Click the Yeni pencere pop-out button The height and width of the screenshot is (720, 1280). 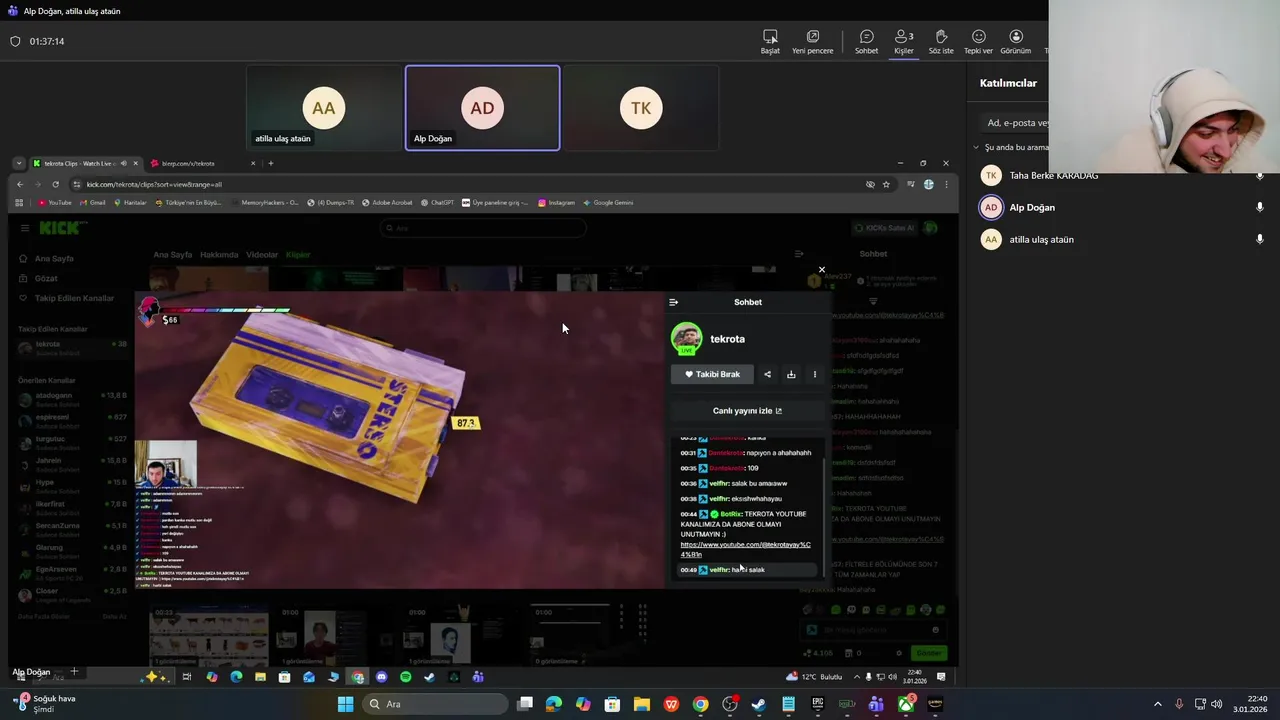pyautogui.click(x=812, y=42)
